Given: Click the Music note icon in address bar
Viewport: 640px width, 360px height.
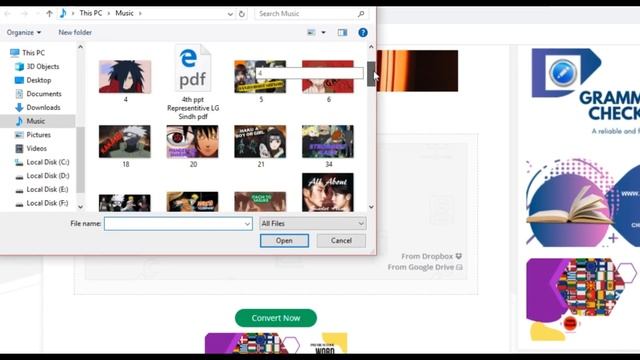Looking at the screenshot, I should [x=63, y=13].
